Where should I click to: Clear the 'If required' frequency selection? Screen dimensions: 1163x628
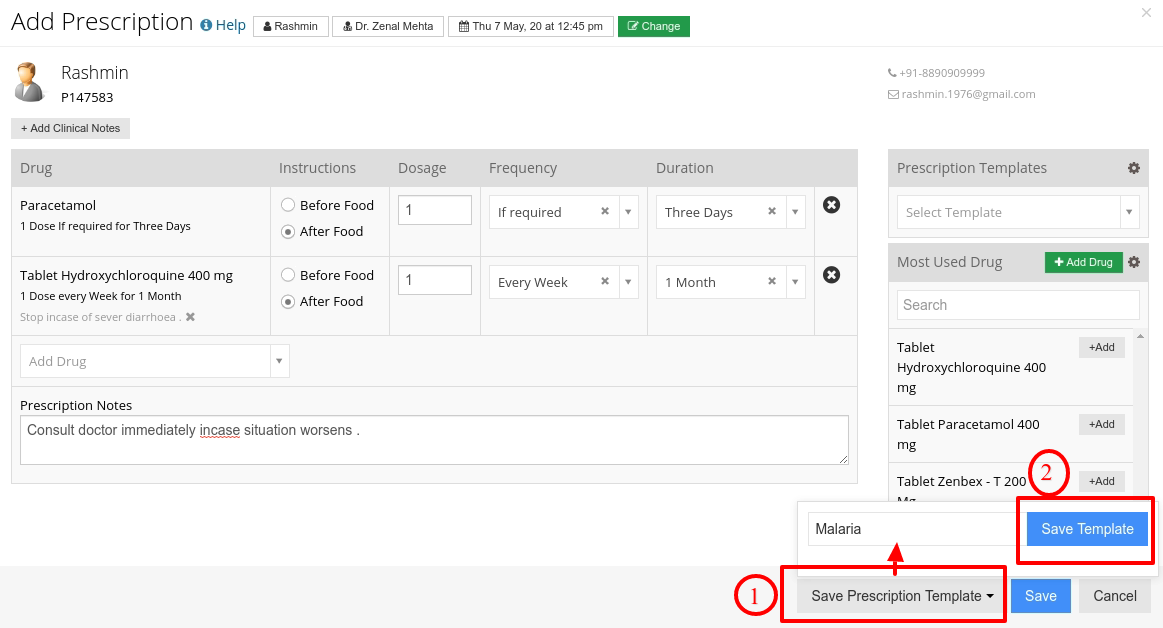click(x=604, y=211)
